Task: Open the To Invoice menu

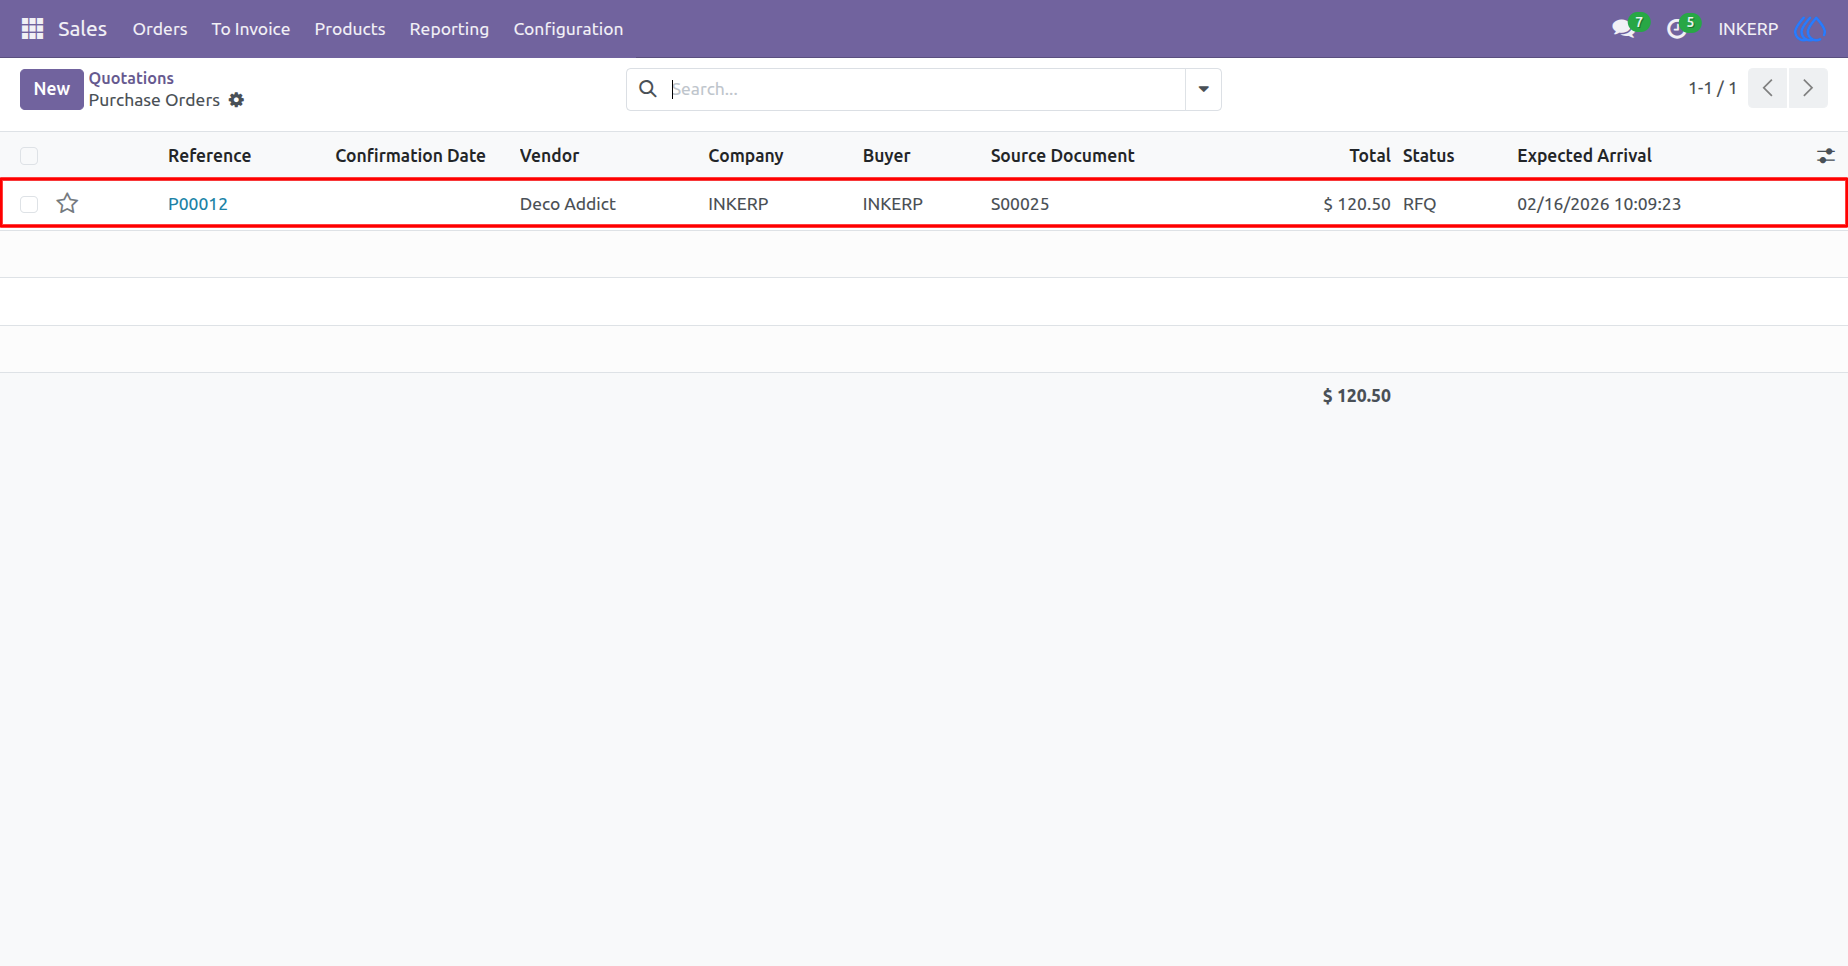Action: click(x=251, y=29)
